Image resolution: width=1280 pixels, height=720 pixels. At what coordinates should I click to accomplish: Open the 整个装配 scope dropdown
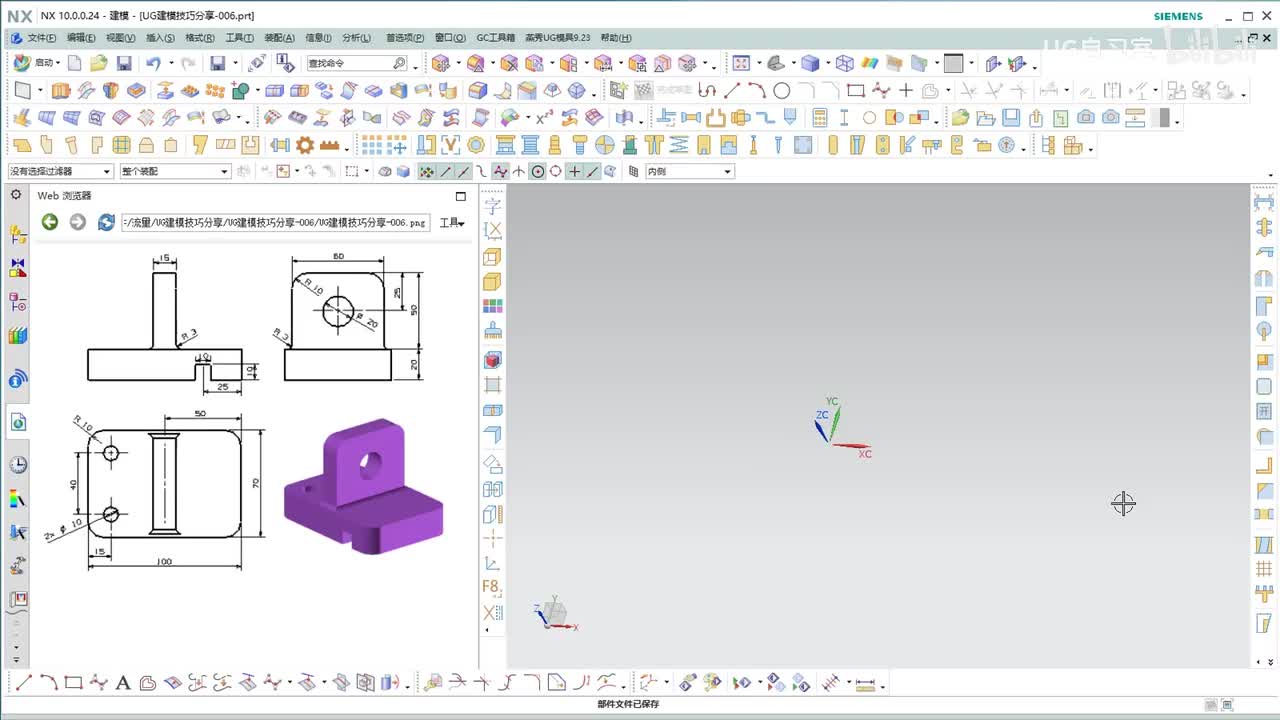pyautogui.click(x=175, y=171)
